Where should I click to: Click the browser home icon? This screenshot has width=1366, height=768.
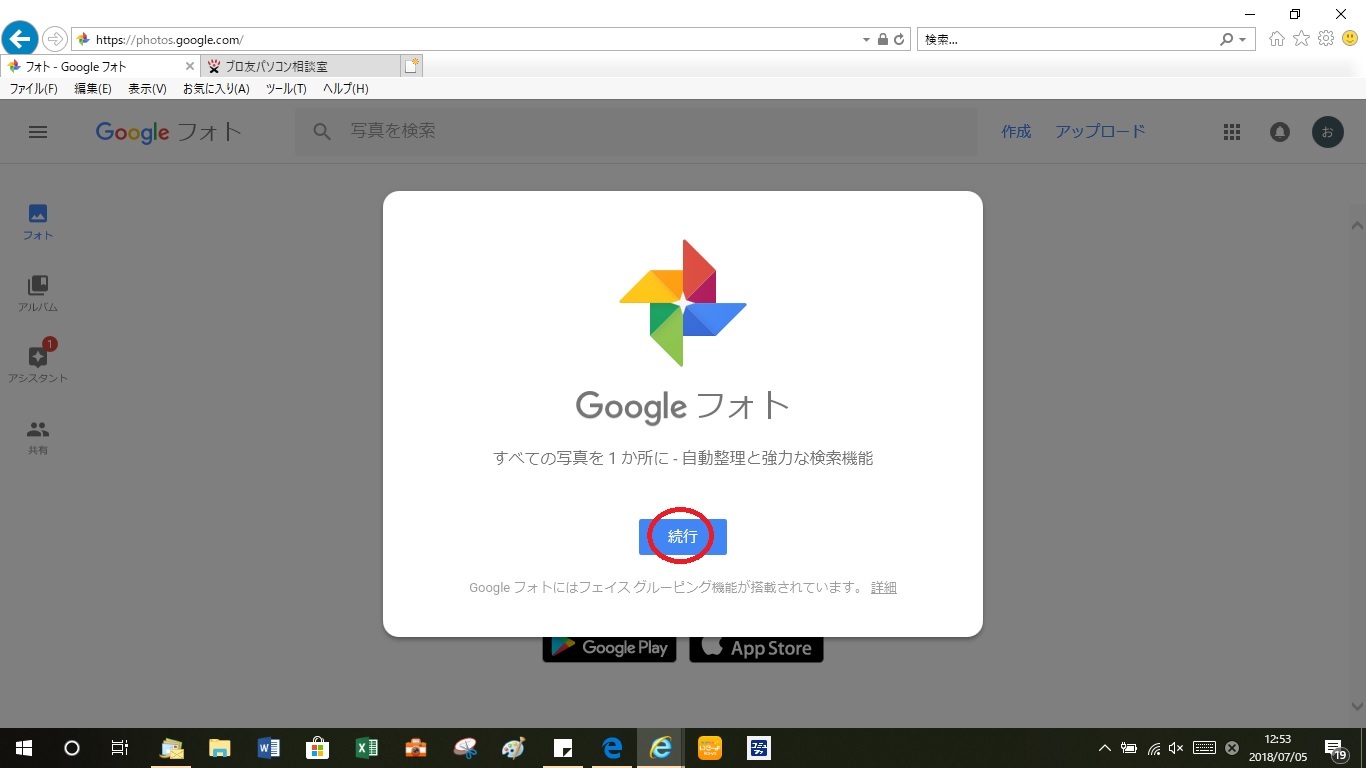(1276, 39)
